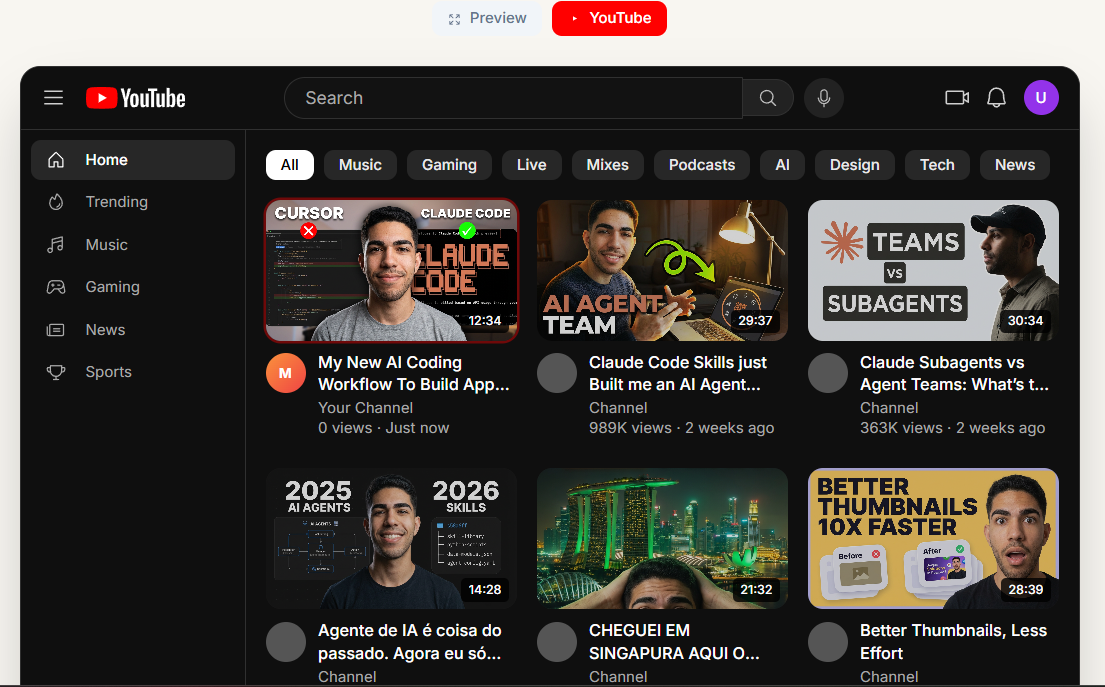Open the notifications bell
This screenshot has height=687, width=1105.
pos(996,97)
